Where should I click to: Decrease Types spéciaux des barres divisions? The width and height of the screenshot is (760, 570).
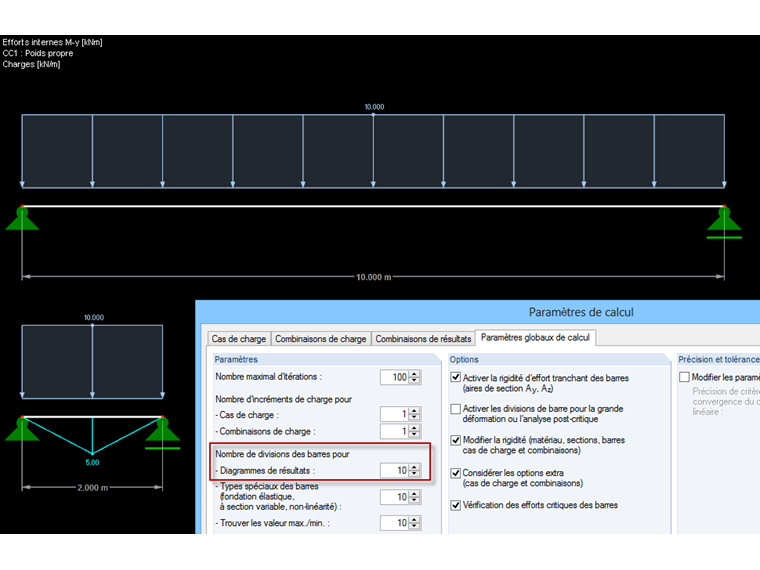coord(414,500)
